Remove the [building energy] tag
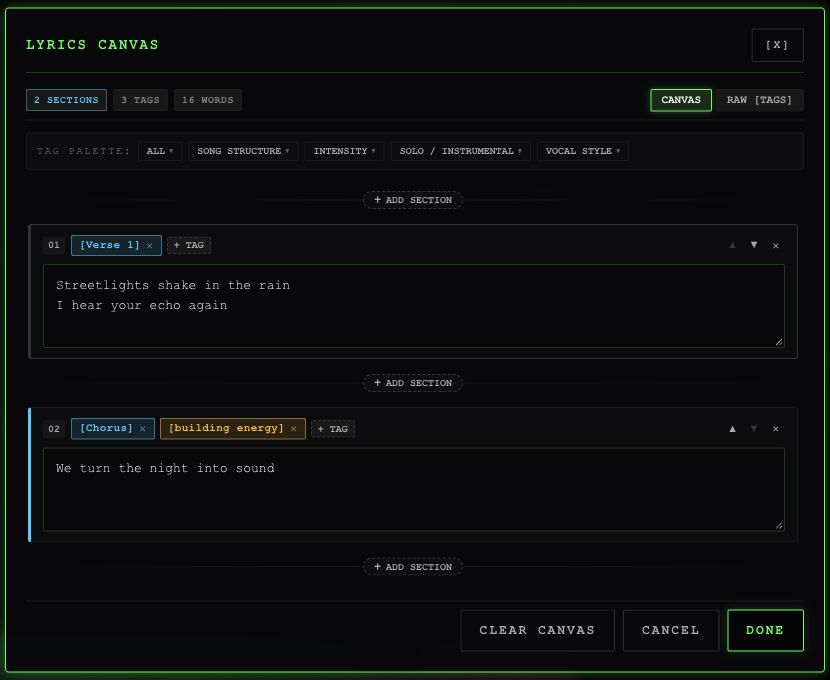 click(x=293, y=429)
